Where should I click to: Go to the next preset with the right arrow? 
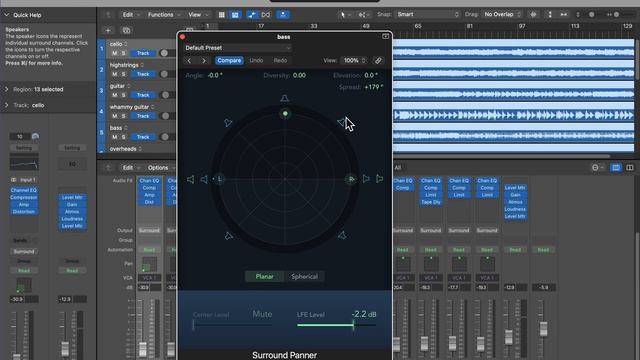coord(204,60)
